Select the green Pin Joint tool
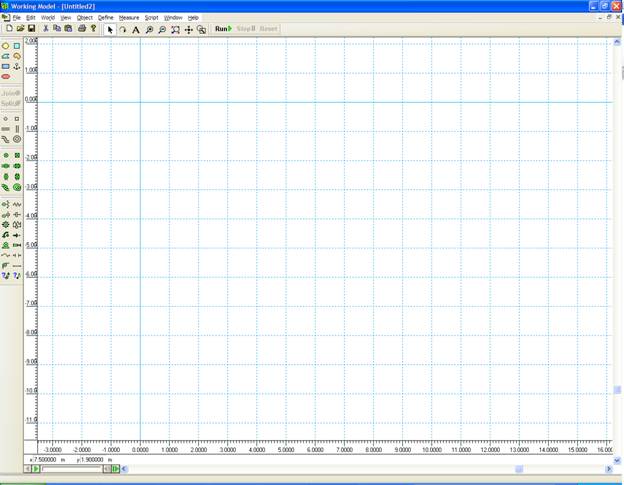The width and height of the screenshot is (624, 485). (x=6, y=156)
